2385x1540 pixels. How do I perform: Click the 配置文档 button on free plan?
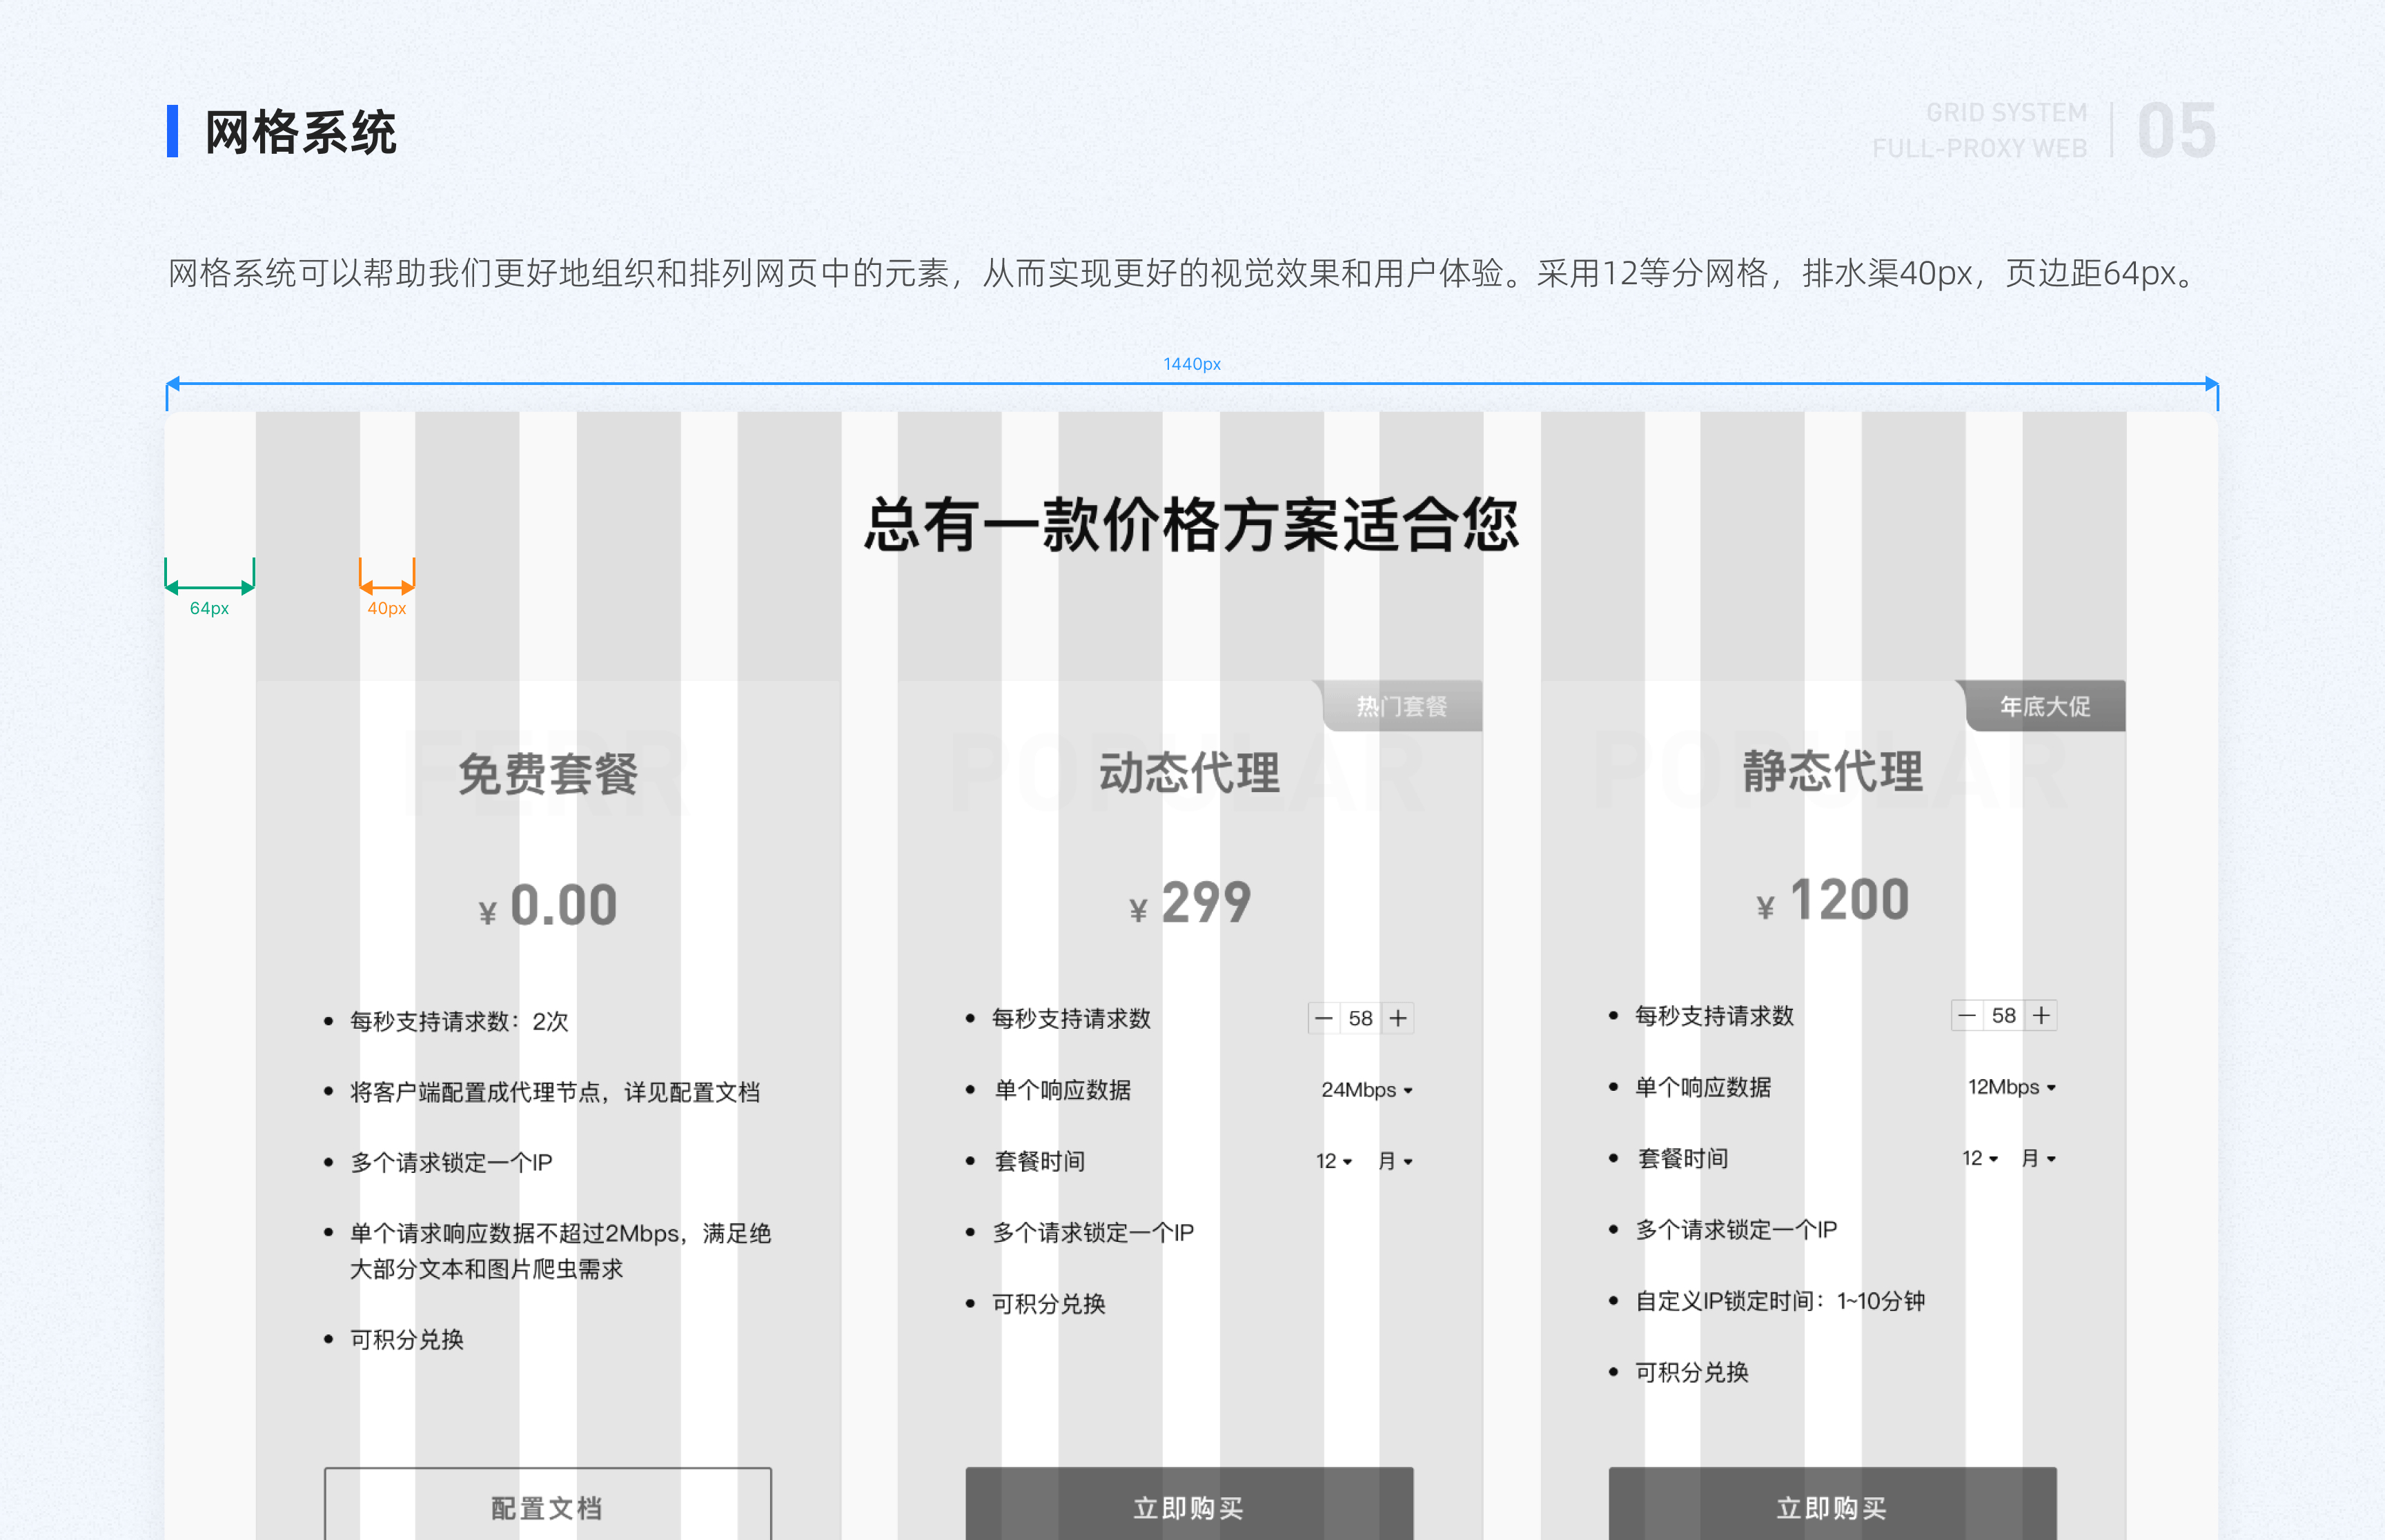pos(546,1507)
